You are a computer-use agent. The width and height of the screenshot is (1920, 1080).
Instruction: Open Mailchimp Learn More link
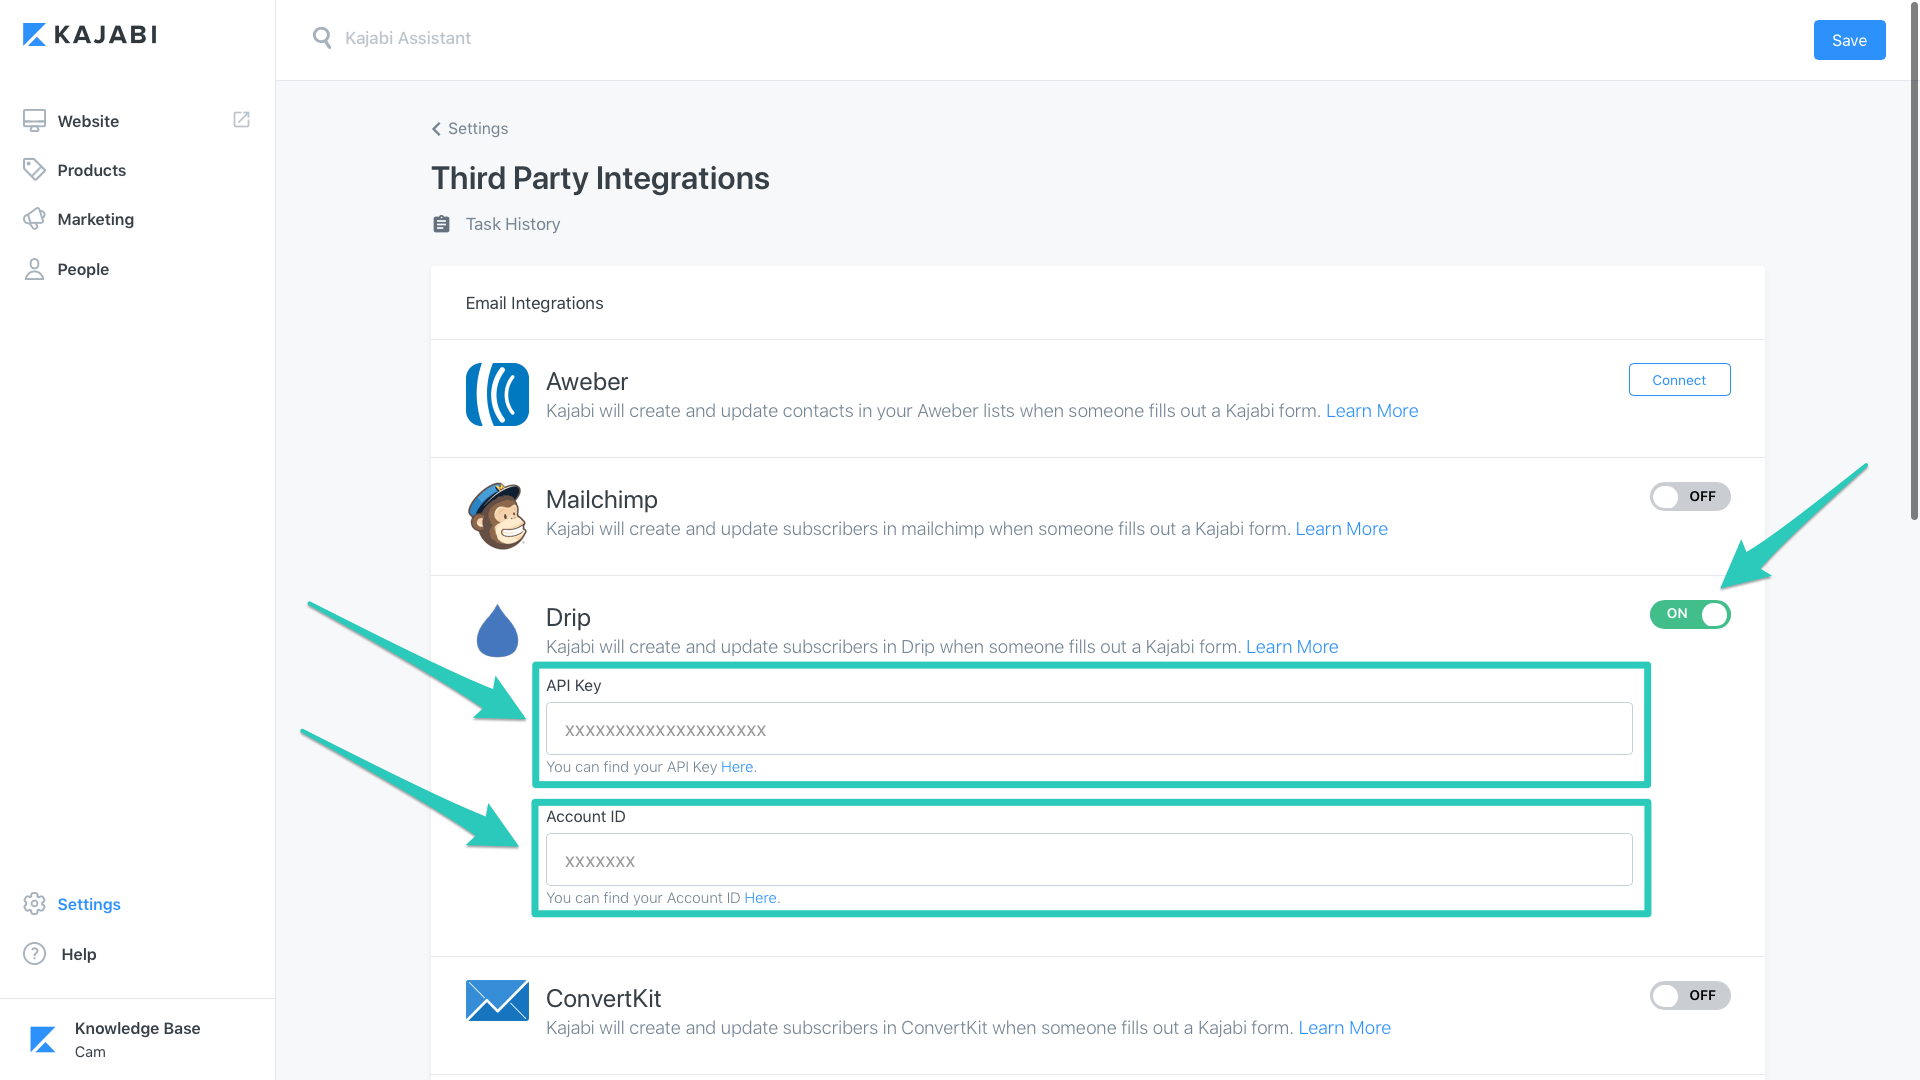pos(1341,529)
